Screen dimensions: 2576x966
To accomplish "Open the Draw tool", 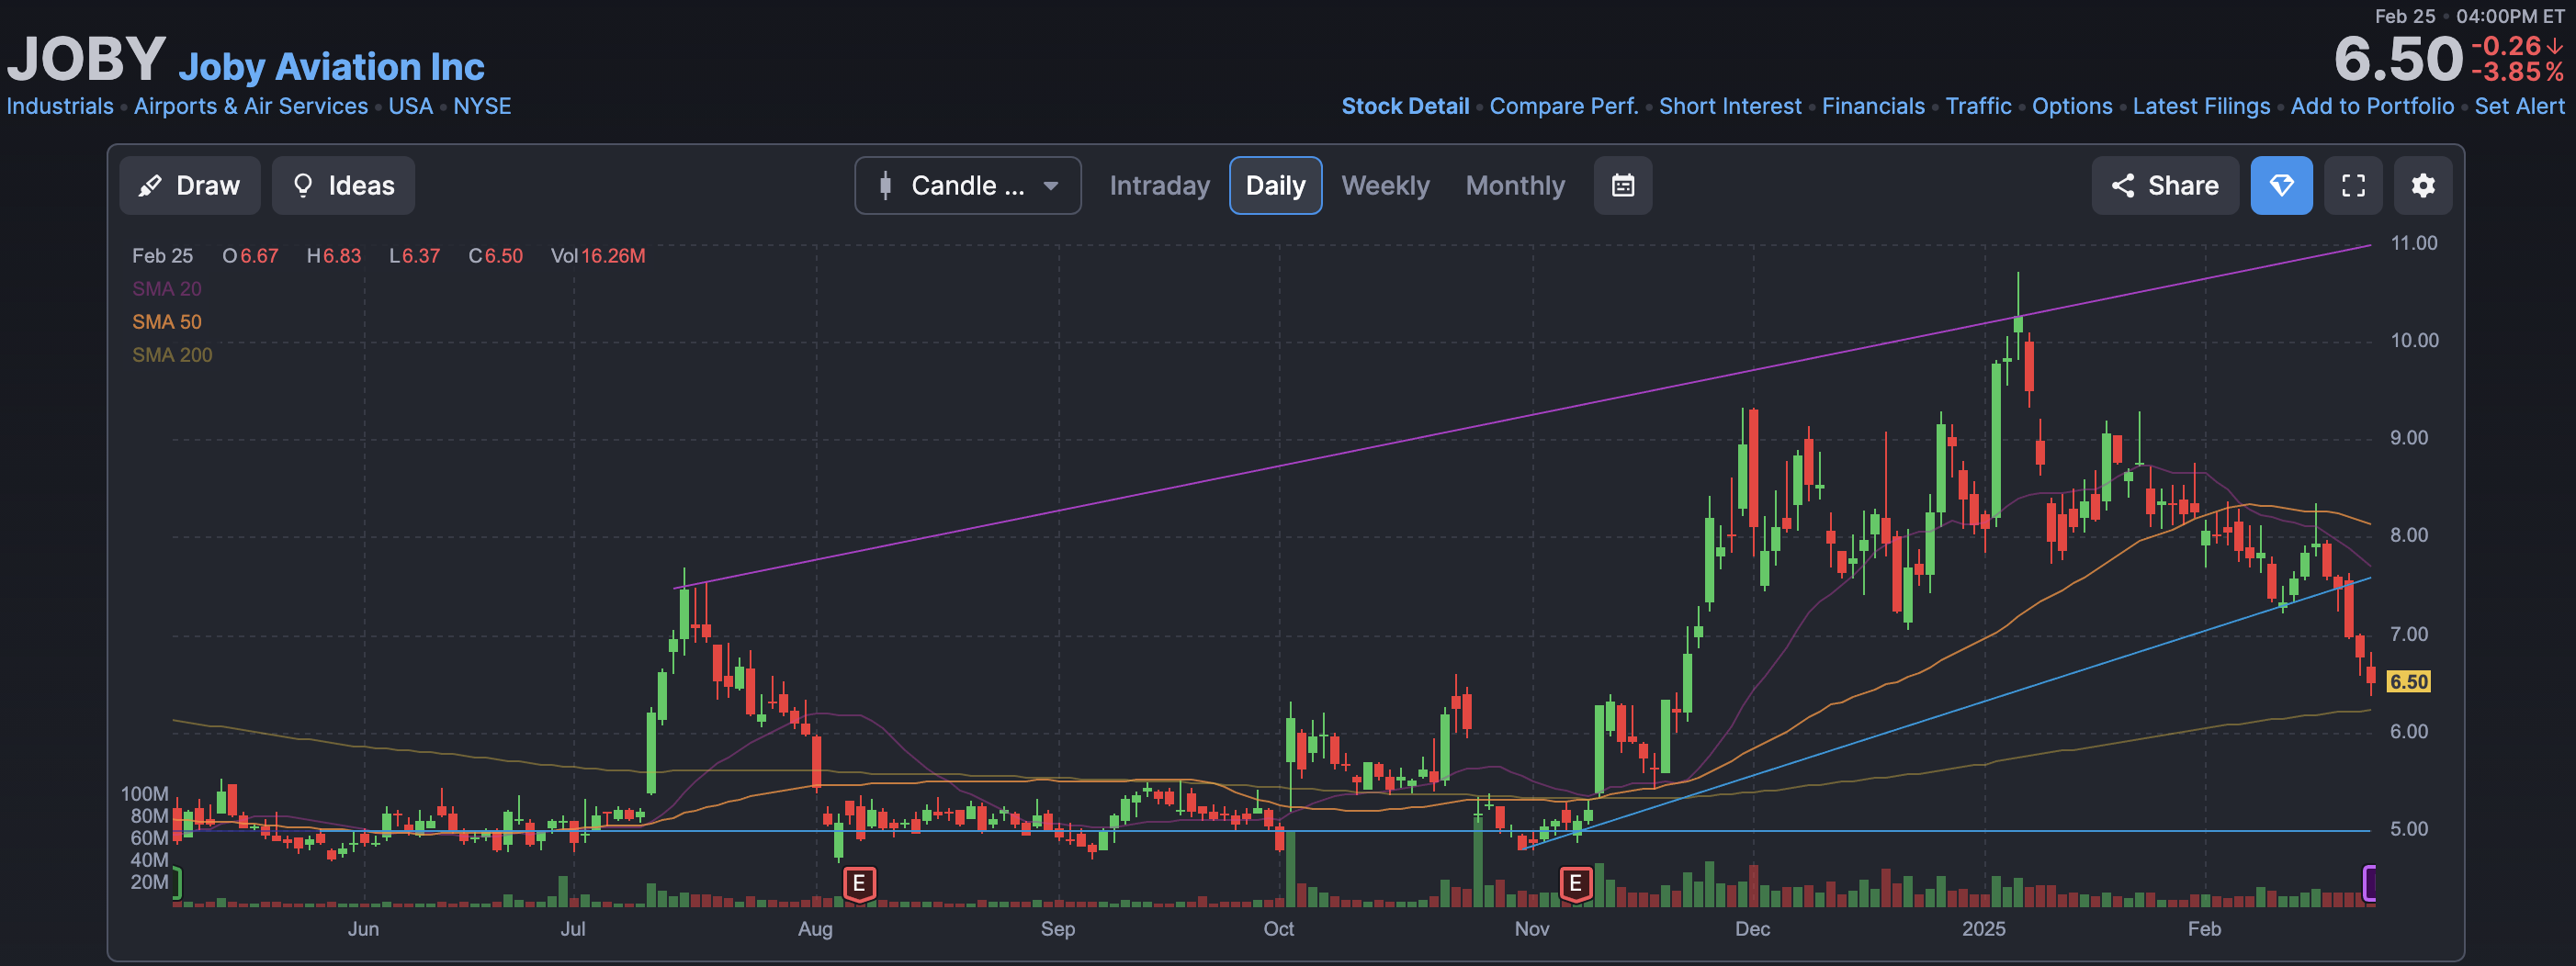I will coord(190,186).
